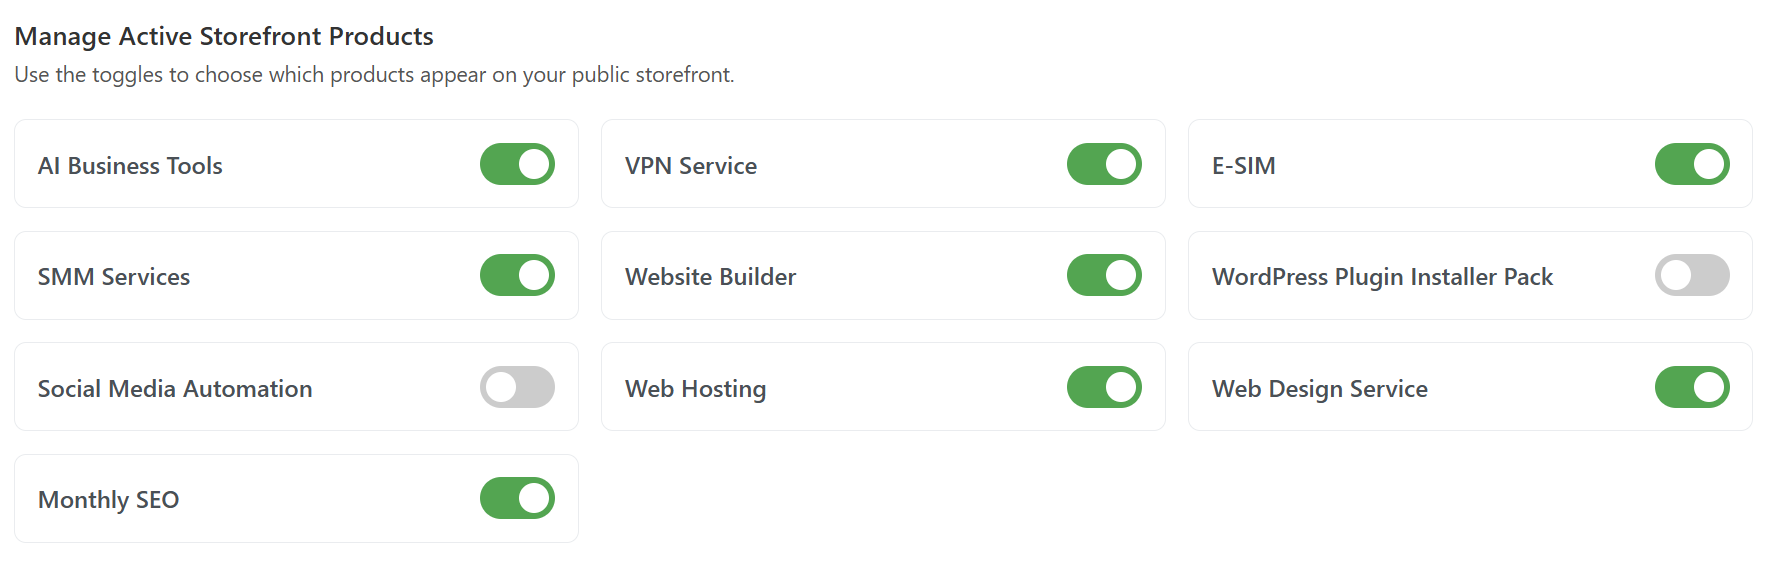Screen dimensions: 1780x571
Task: Click the Monthly SEO label text
Action: 108,500
